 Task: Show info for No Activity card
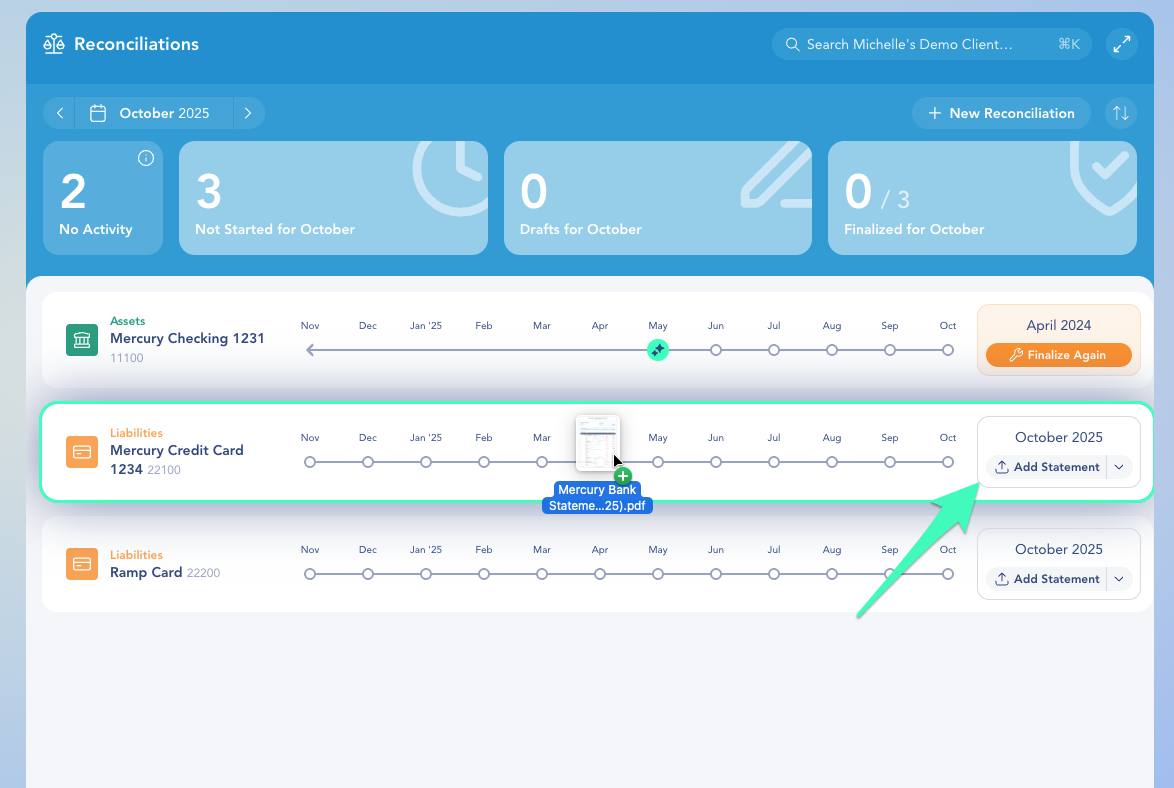tap(146, 158)
